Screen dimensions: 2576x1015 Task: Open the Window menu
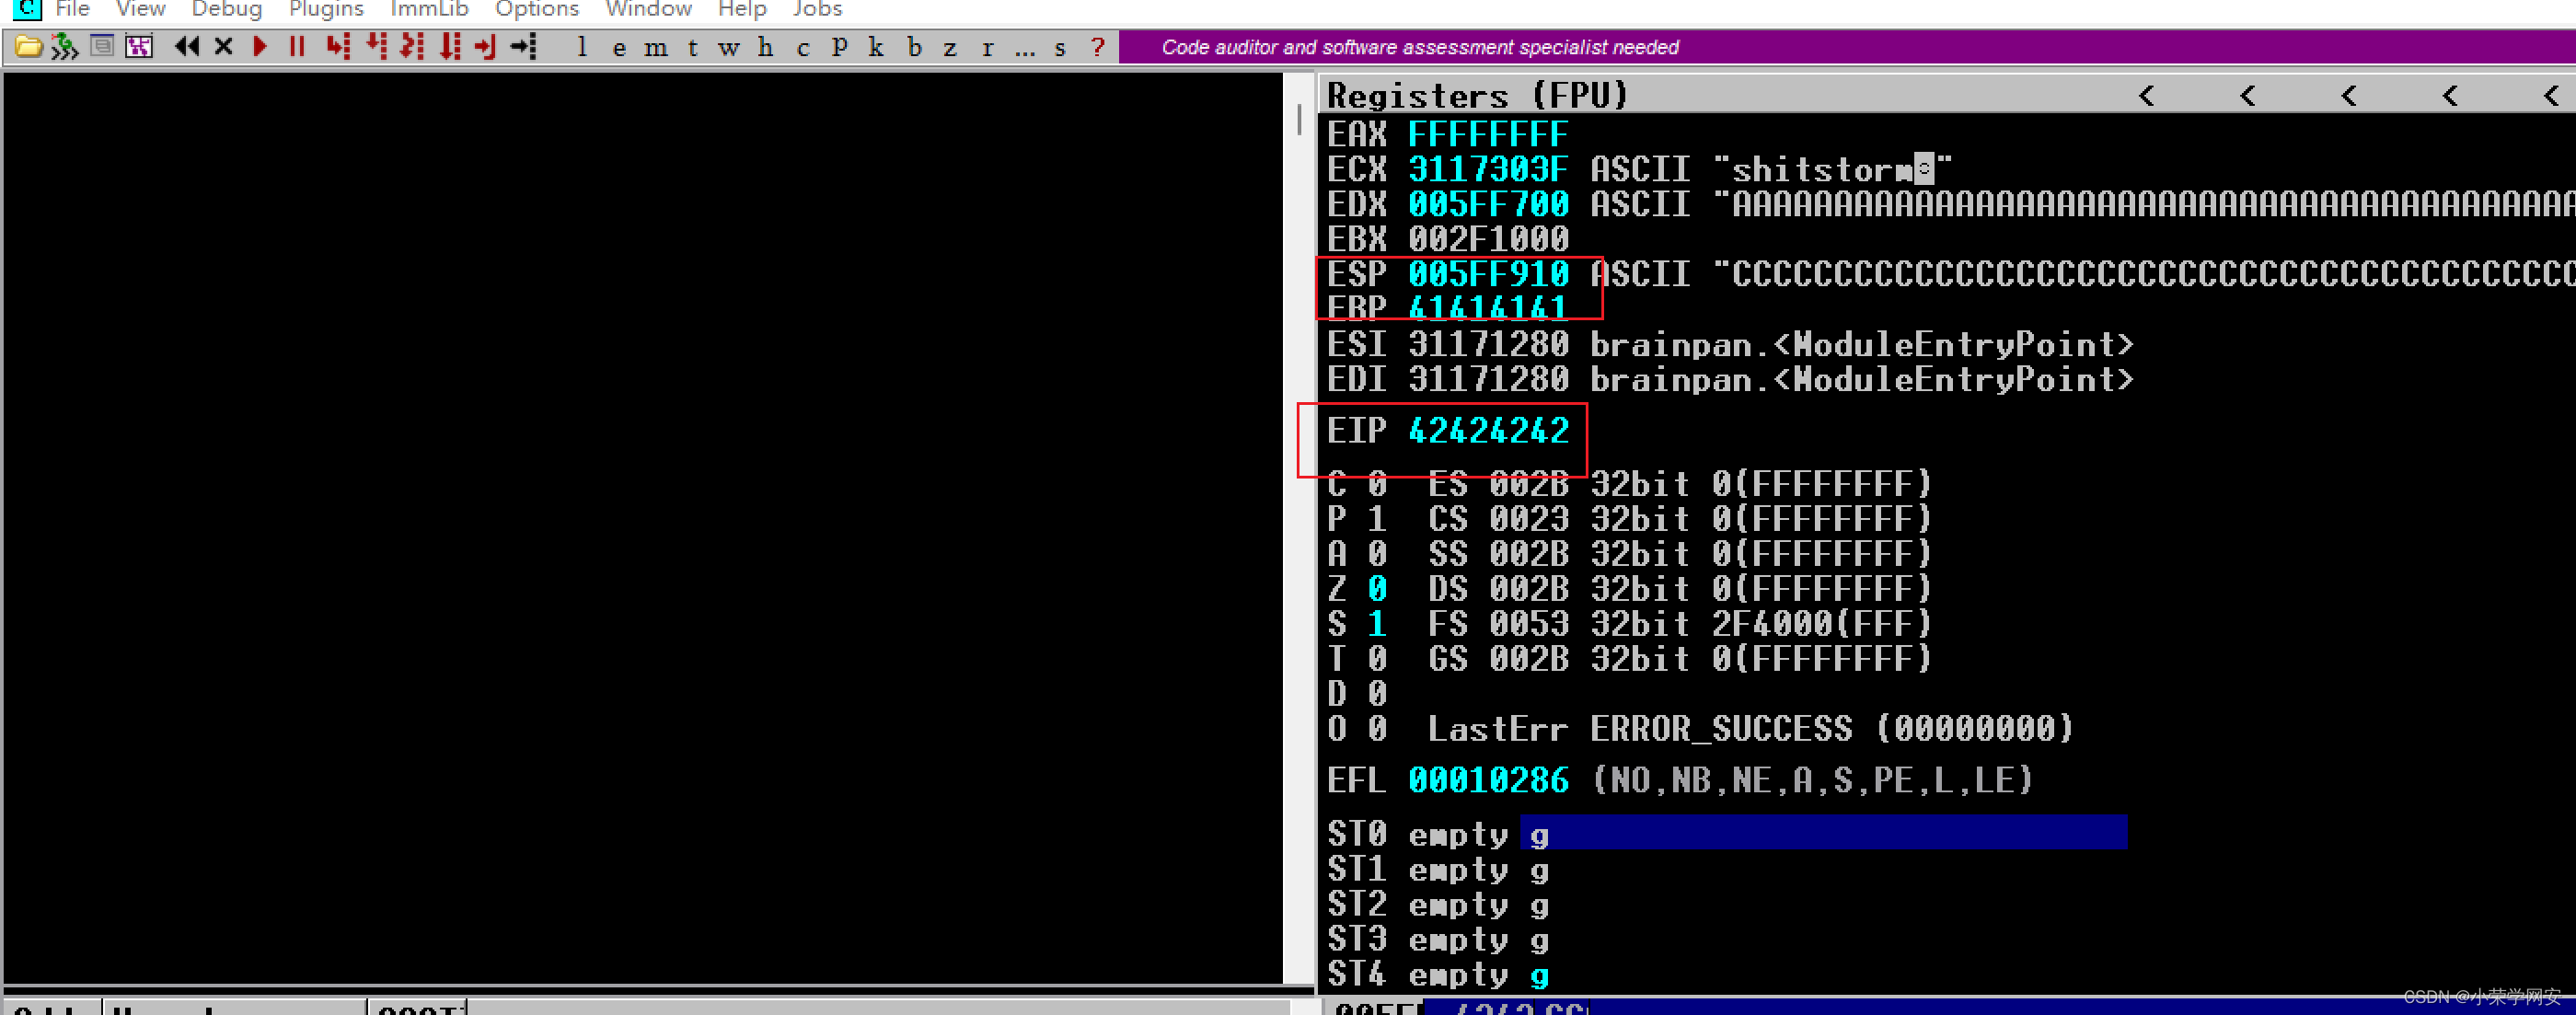click(x=648, y=9)
